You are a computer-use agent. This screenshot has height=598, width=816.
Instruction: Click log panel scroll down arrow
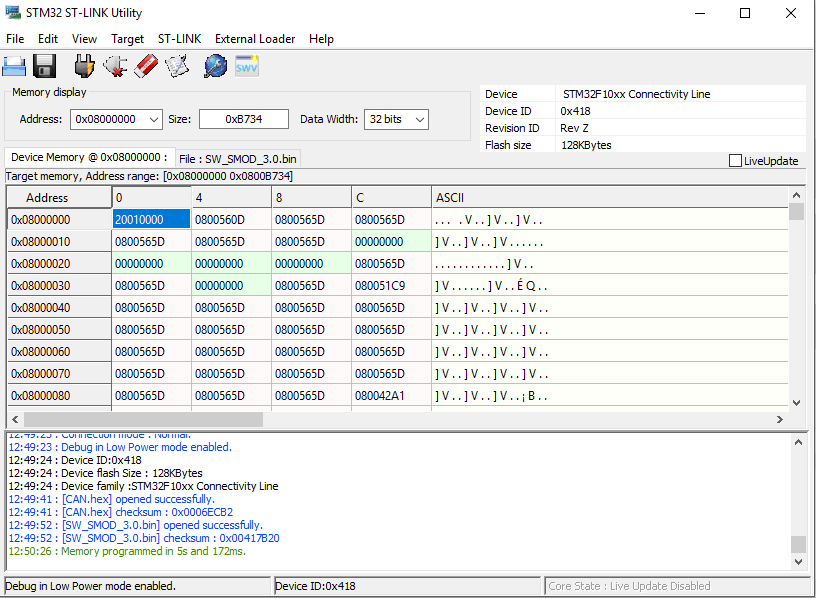coord(798,562)
